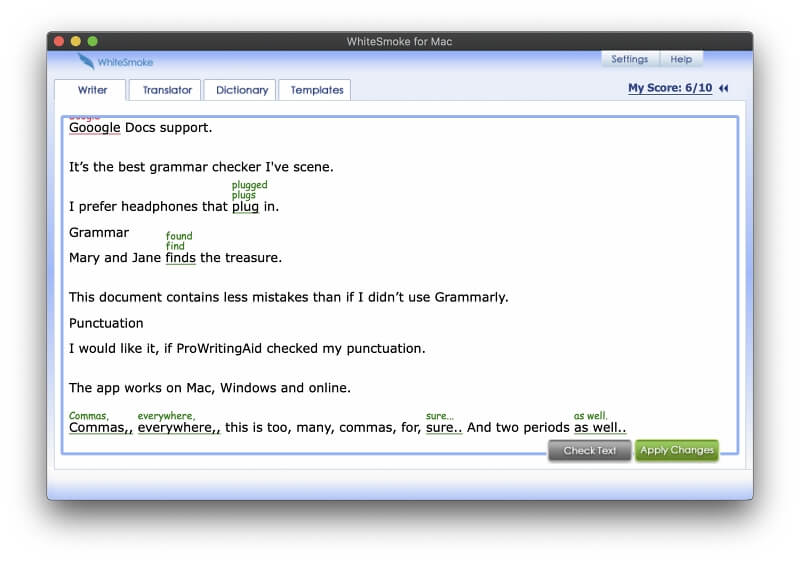Click the WhiteSmoke feather logo
The image size is (800, 562).
coord(86,61)
